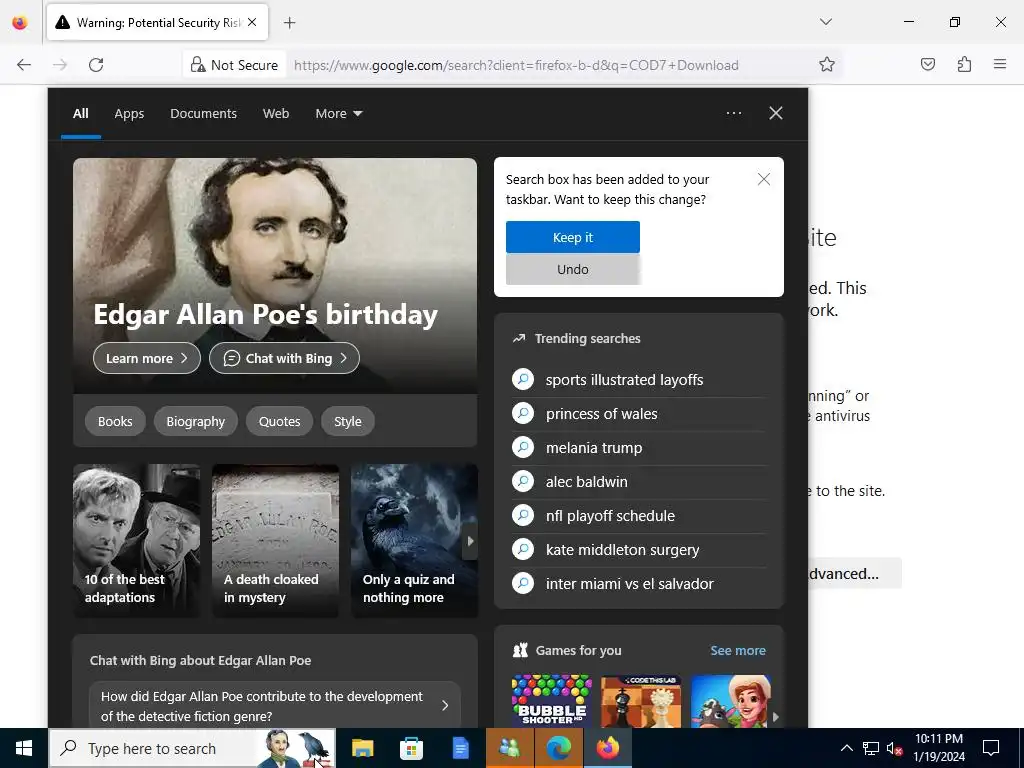
Task: Open the notification center icon
Action: 991,748
